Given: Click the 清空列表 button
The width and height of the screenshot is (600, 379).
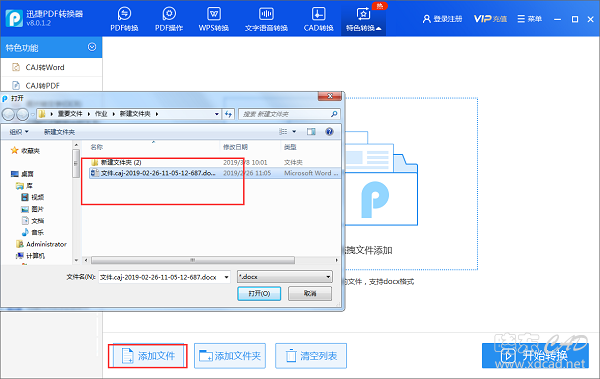Looking at the screenshot, I should point(311,356).
